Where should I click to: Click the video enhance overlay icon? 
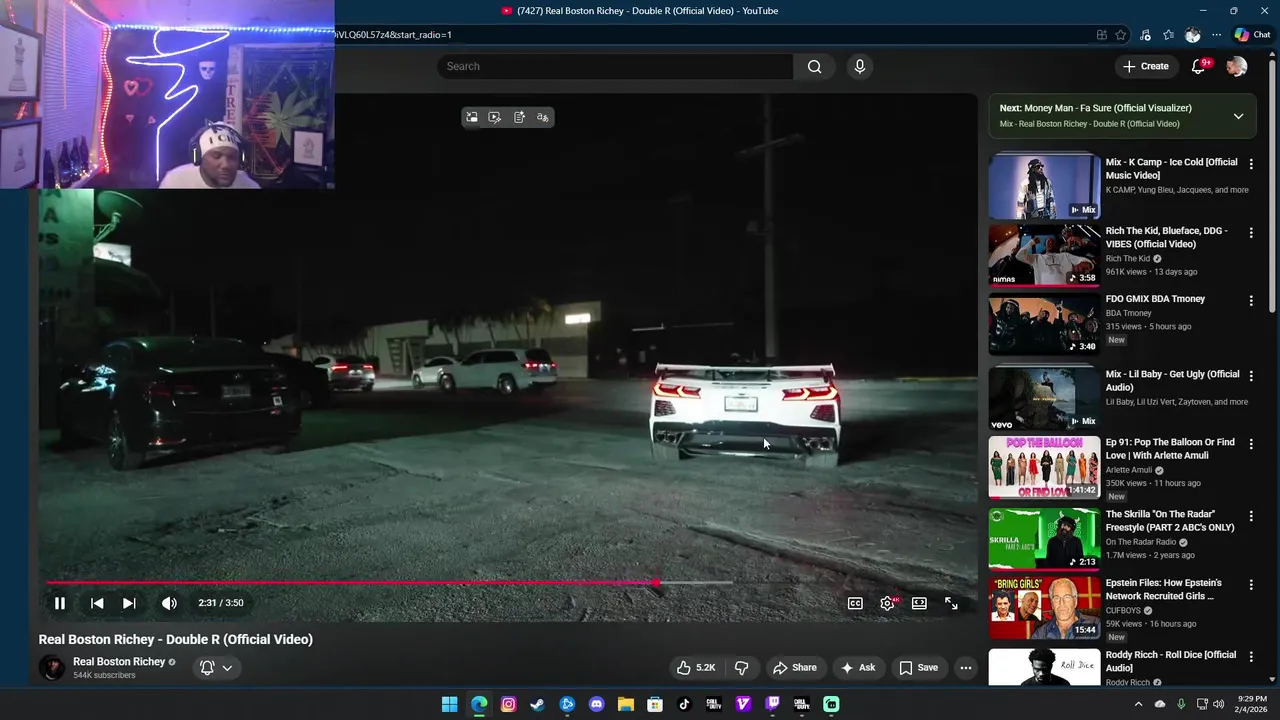click(x=495, y=117)
